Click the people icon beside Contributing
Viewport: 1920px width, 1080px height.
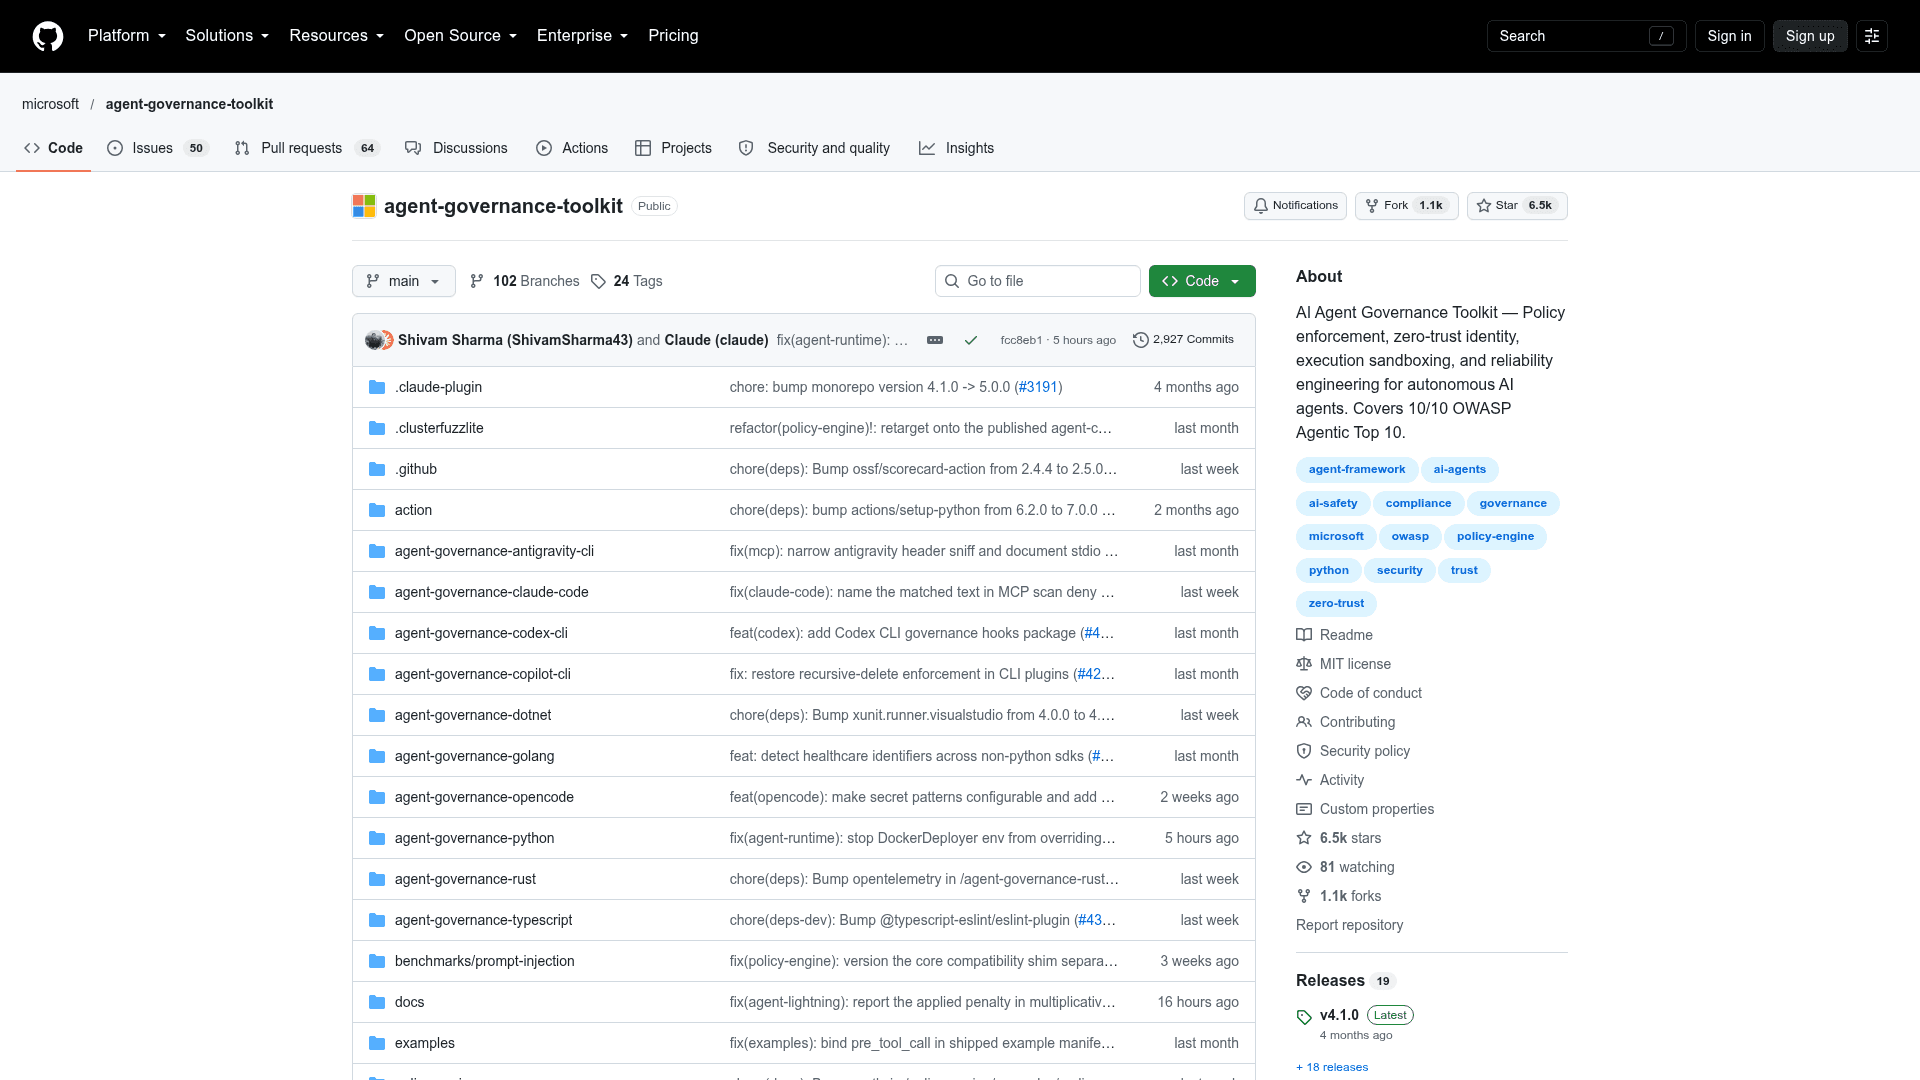tap(1304, 722)
